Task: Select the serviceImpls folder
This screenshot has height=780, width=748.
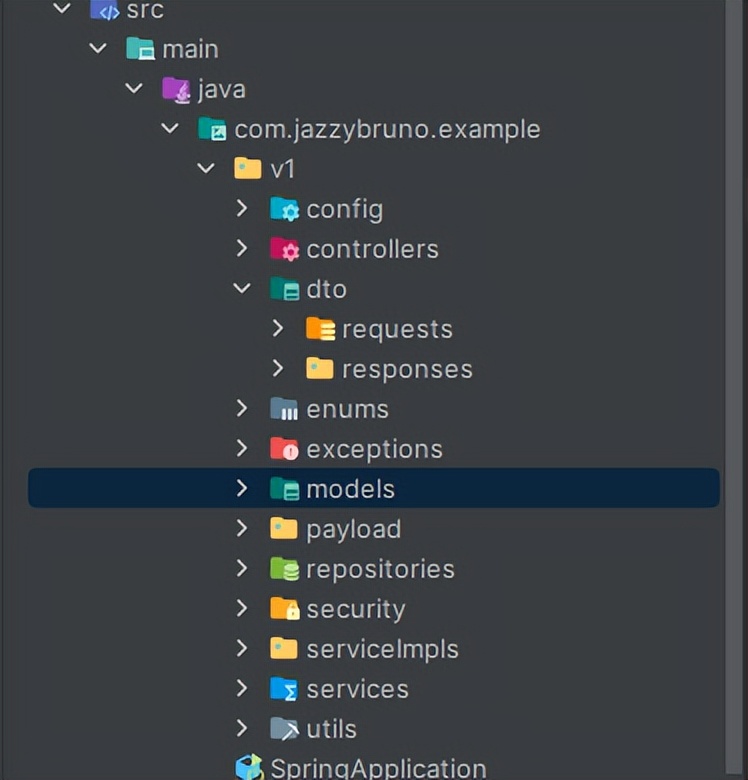Action: pos(382,649)
